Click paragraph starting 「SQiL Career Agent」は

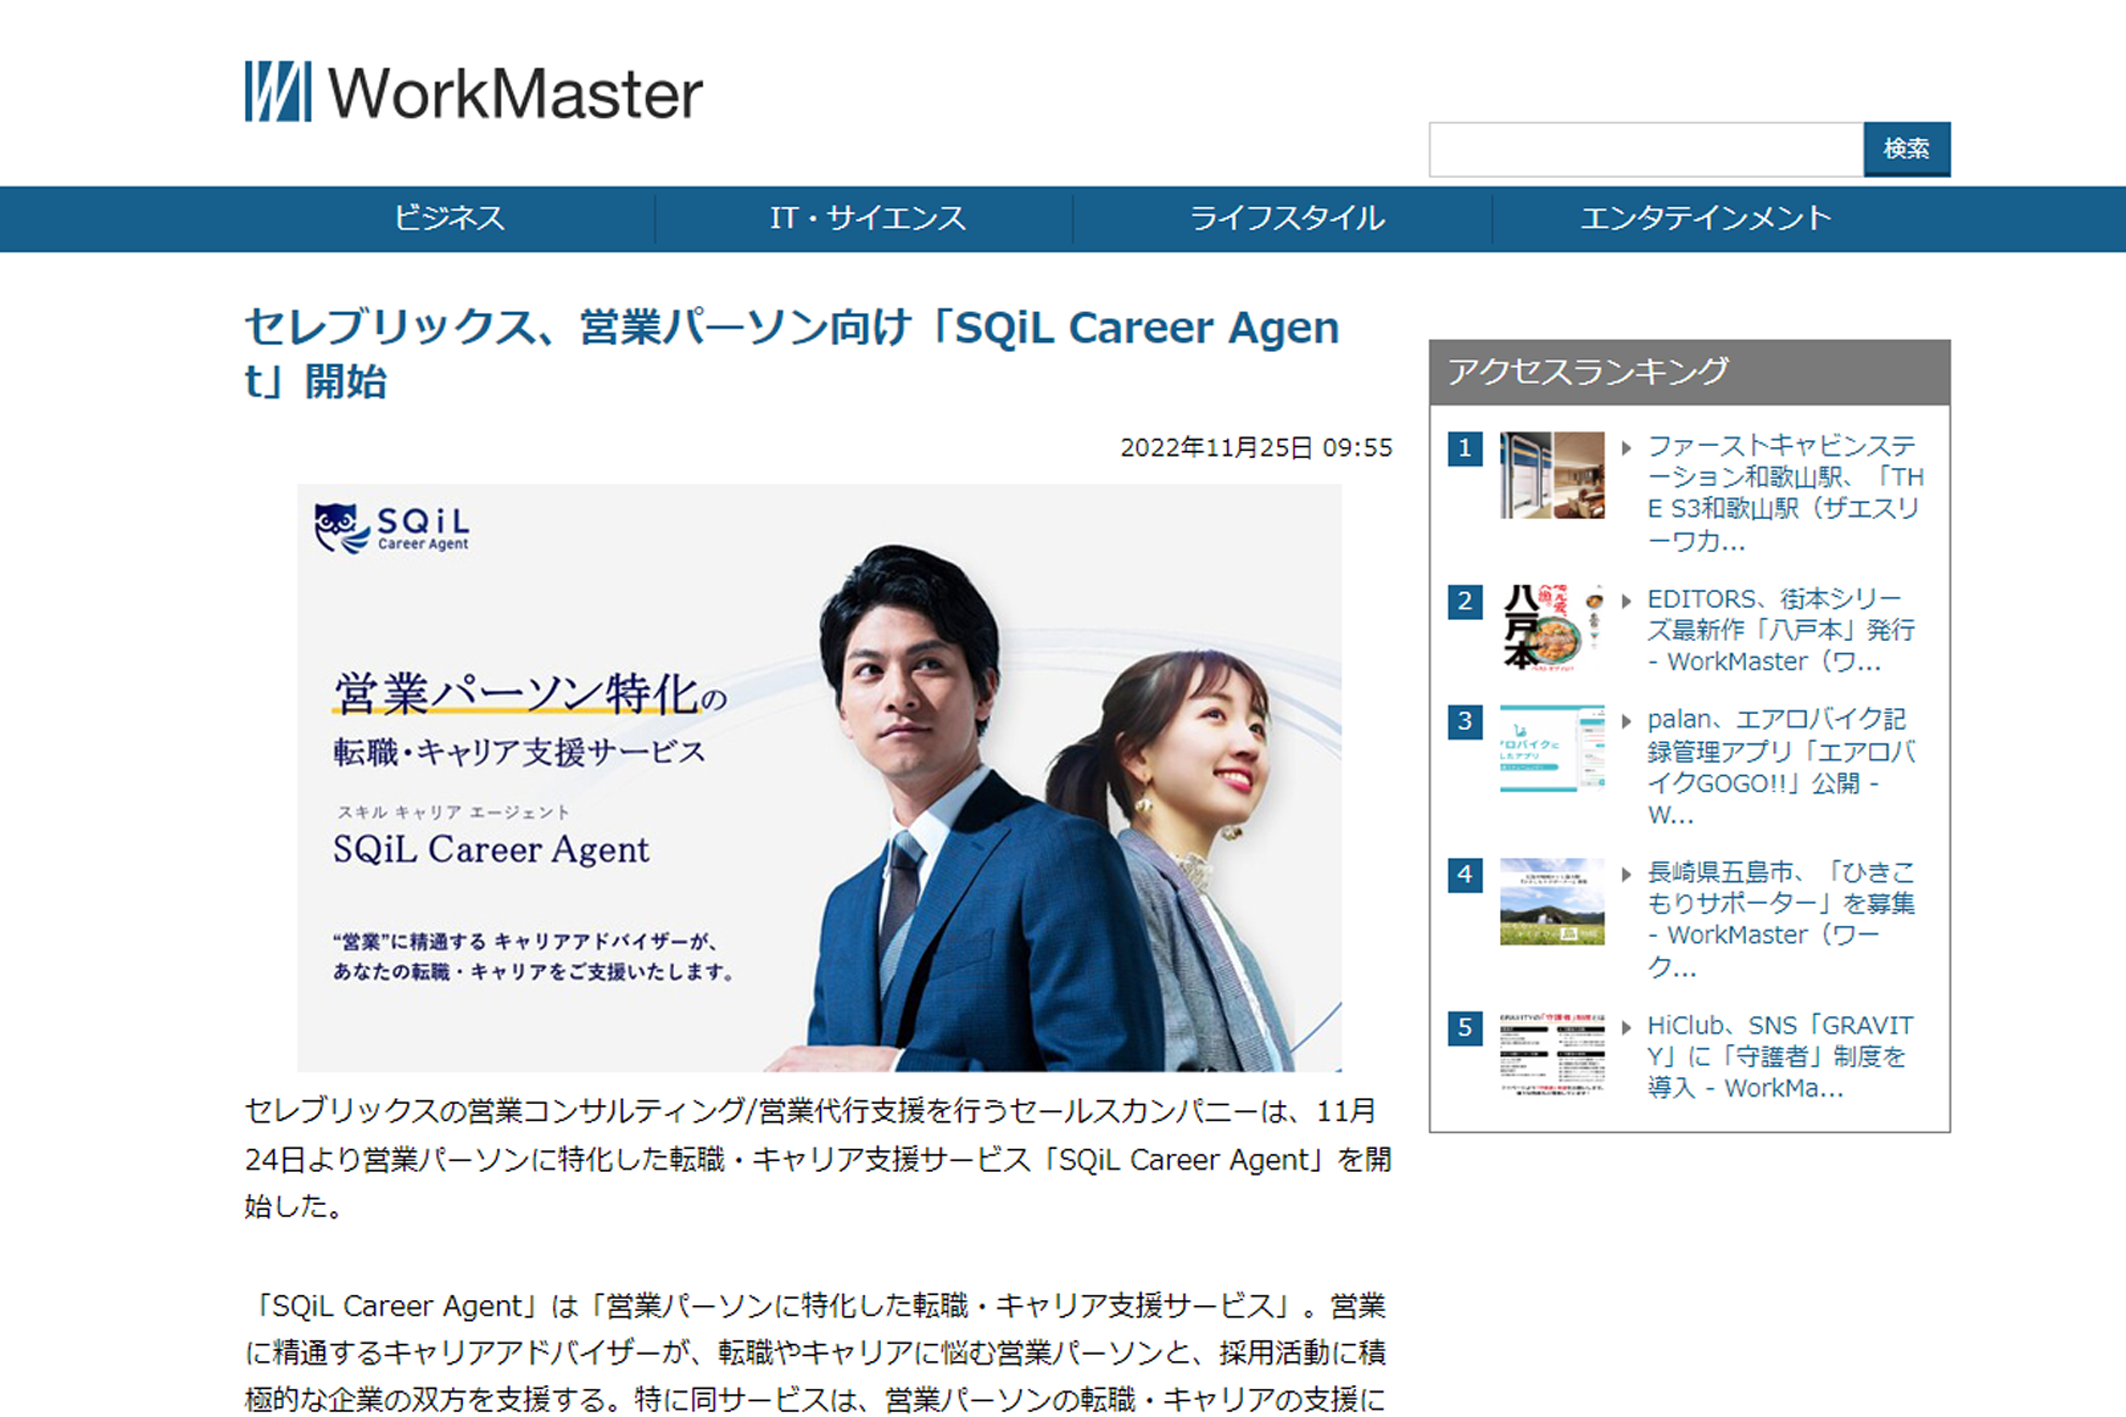click(x=816, y=1352)
